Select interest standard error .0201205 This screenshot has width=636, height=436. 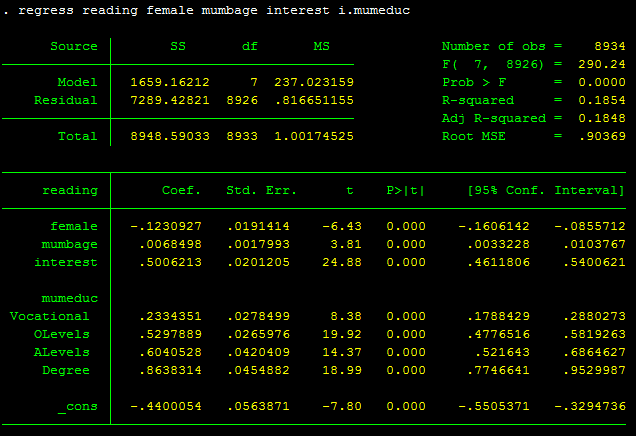(x=258, y=262)
